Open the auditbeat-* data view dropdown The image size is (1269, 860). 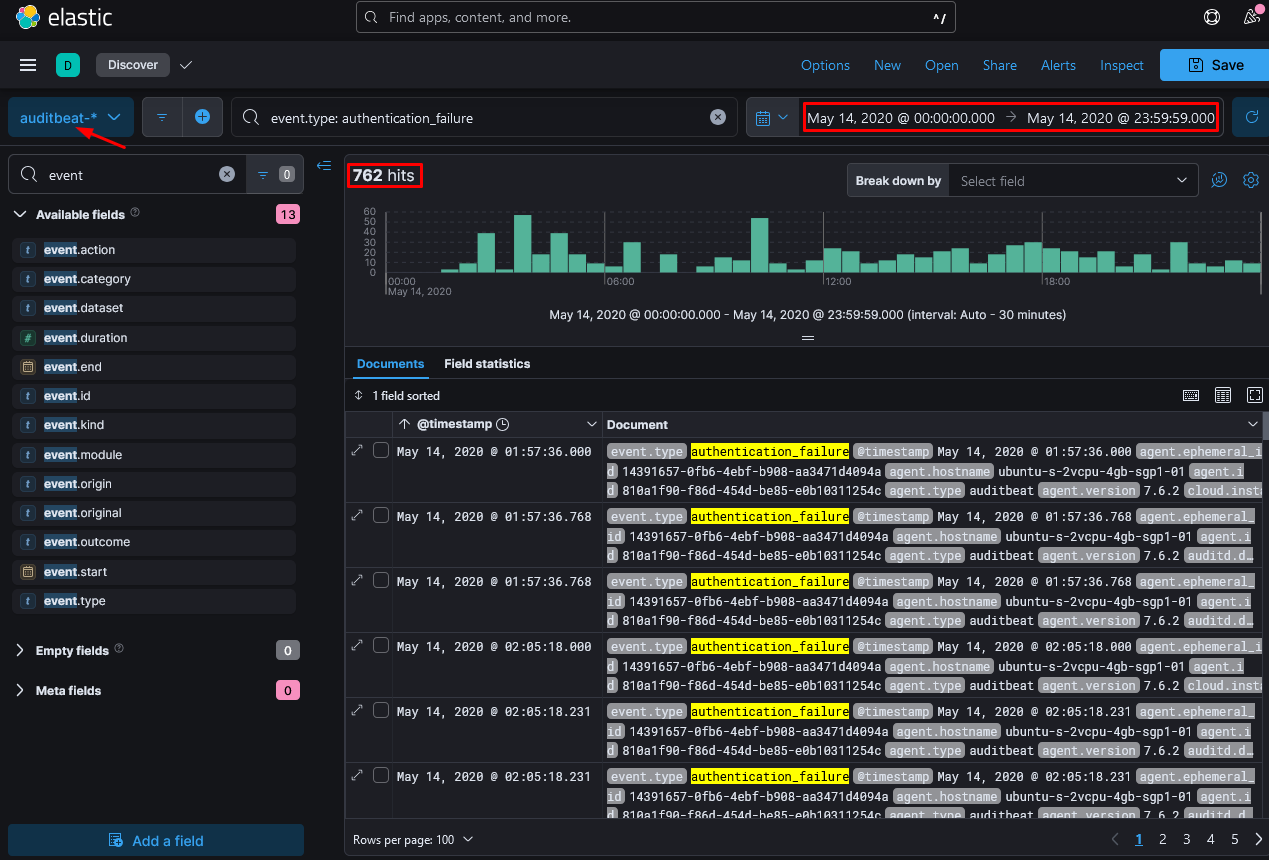click(x=71, y=117)
